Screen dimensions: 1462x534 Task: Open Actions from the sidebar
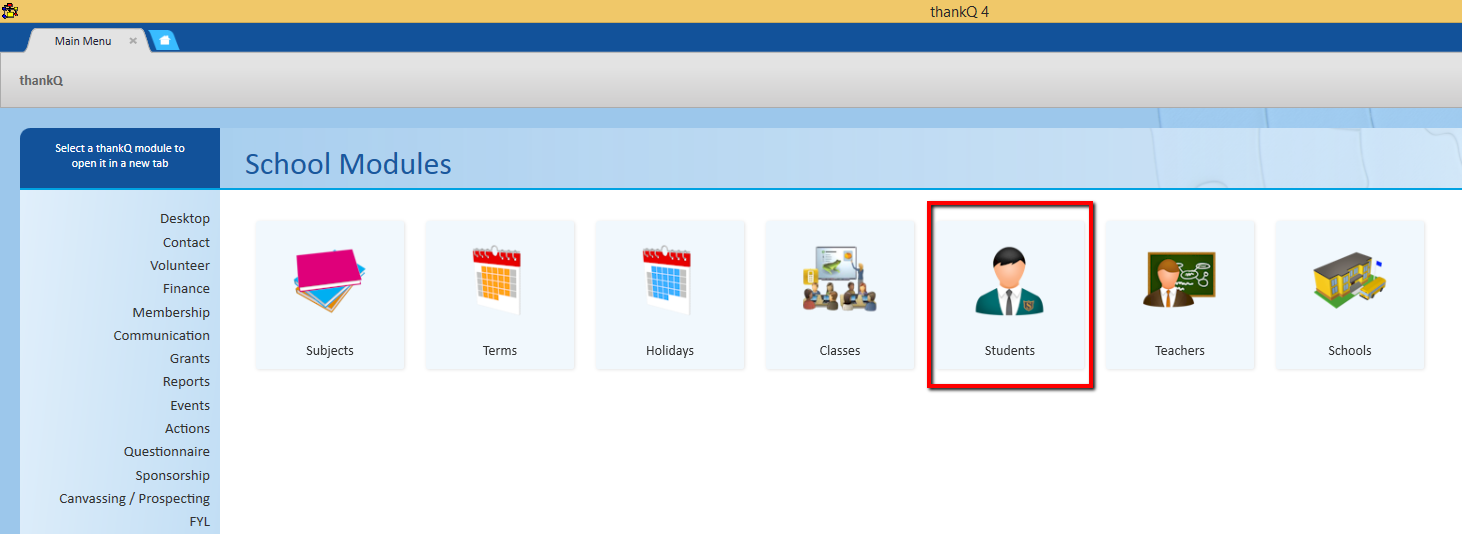[x=188, y=428]
